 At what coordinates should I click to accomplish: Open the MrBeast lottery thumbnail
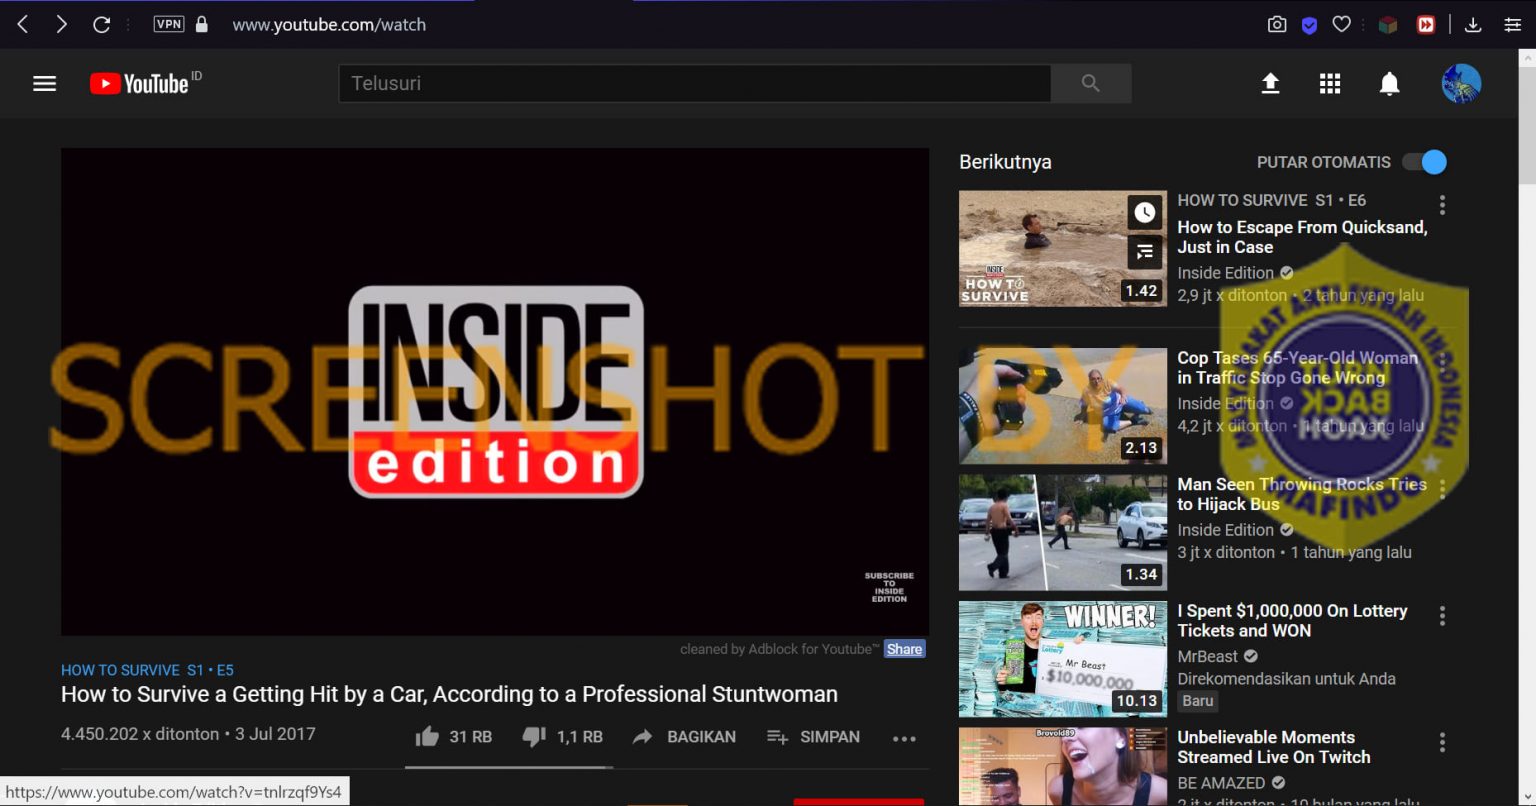[x=1063, y=659]
